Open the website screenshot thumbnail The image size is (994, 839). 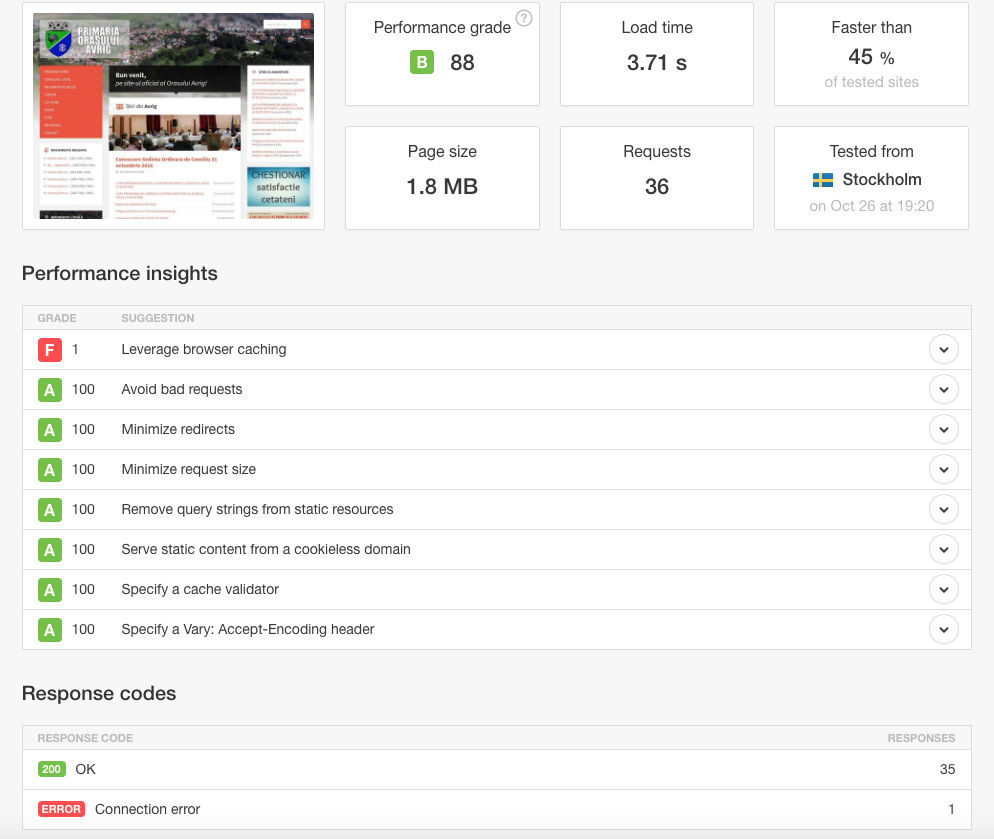click(173, 116)
